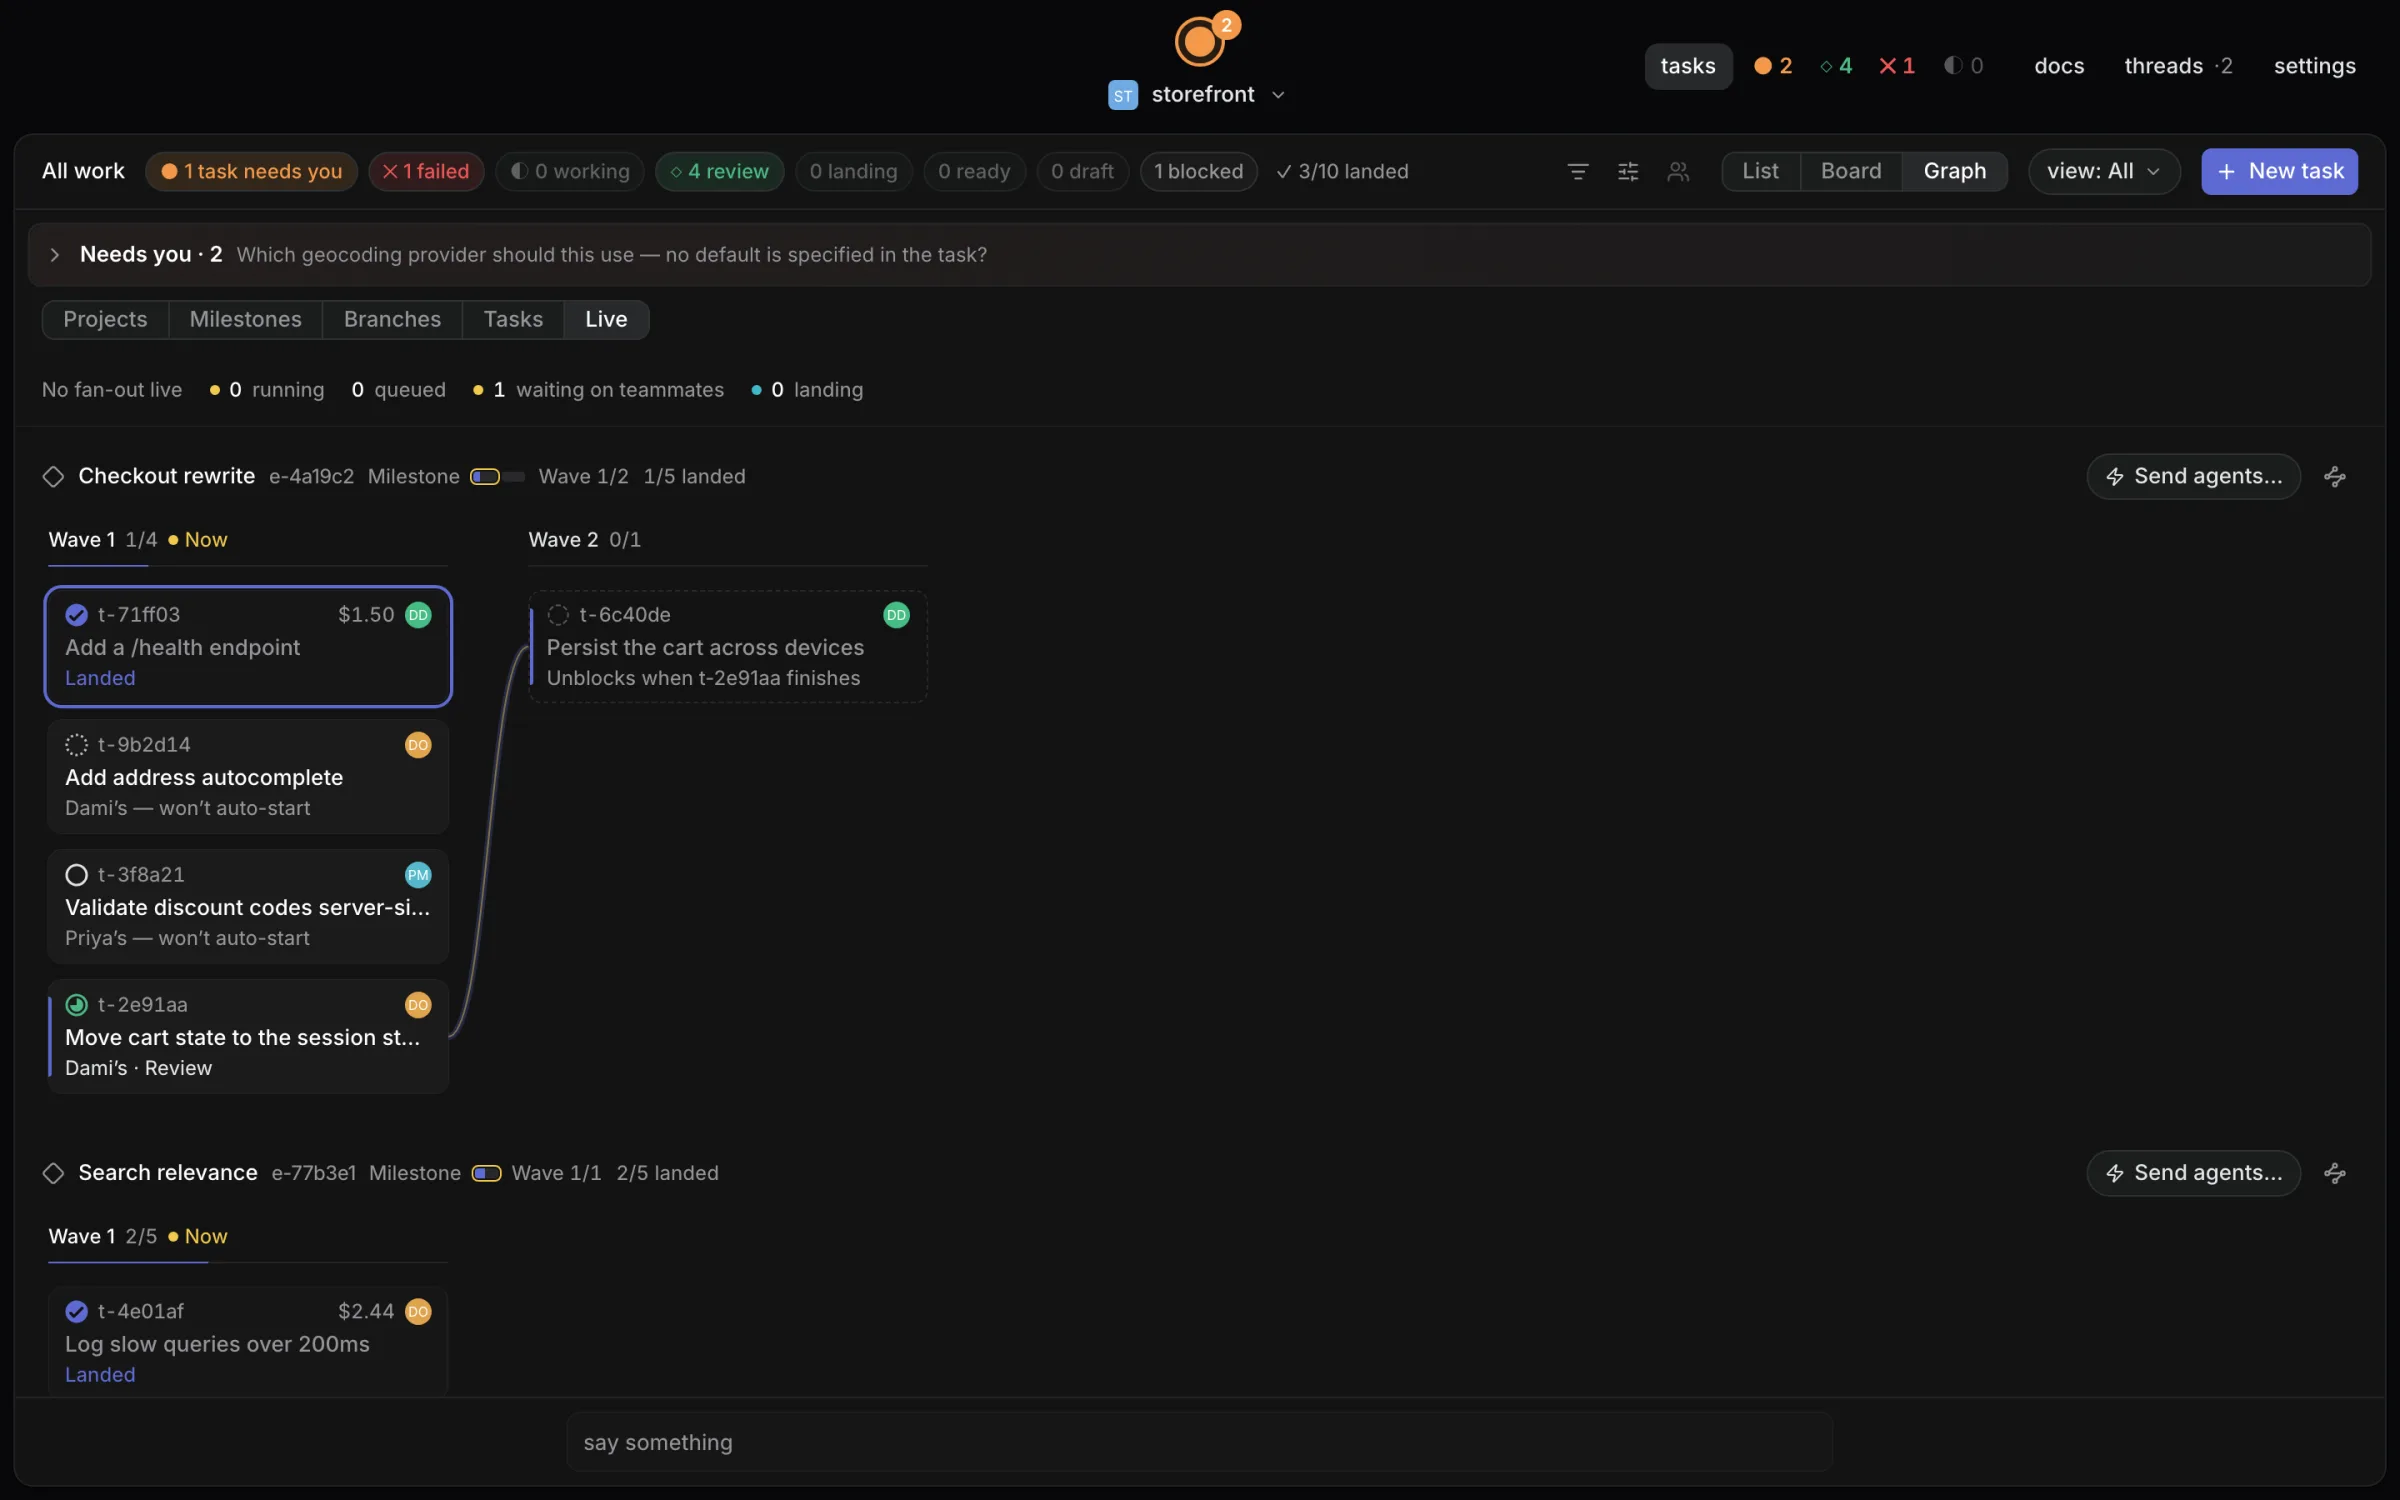Select the Branches tab
2400x1500 pixels.
pos(392,320)
